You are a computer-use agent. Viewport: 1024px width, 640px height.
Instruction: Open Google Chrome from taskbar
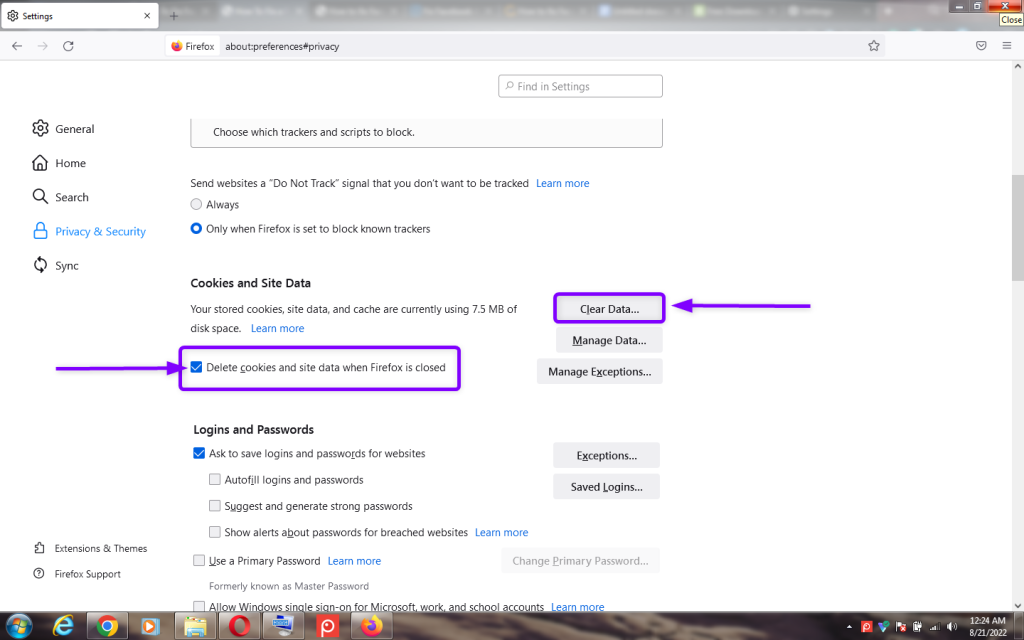pos(107,626)
